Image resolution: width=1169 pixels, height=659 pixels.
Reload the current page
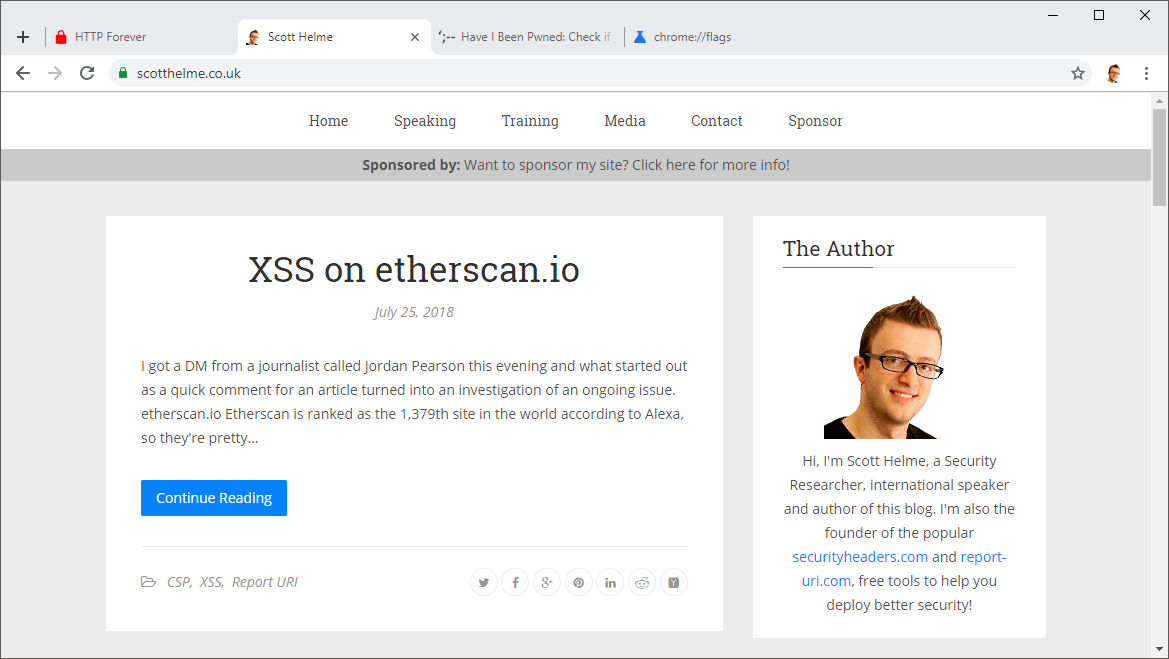86,72
